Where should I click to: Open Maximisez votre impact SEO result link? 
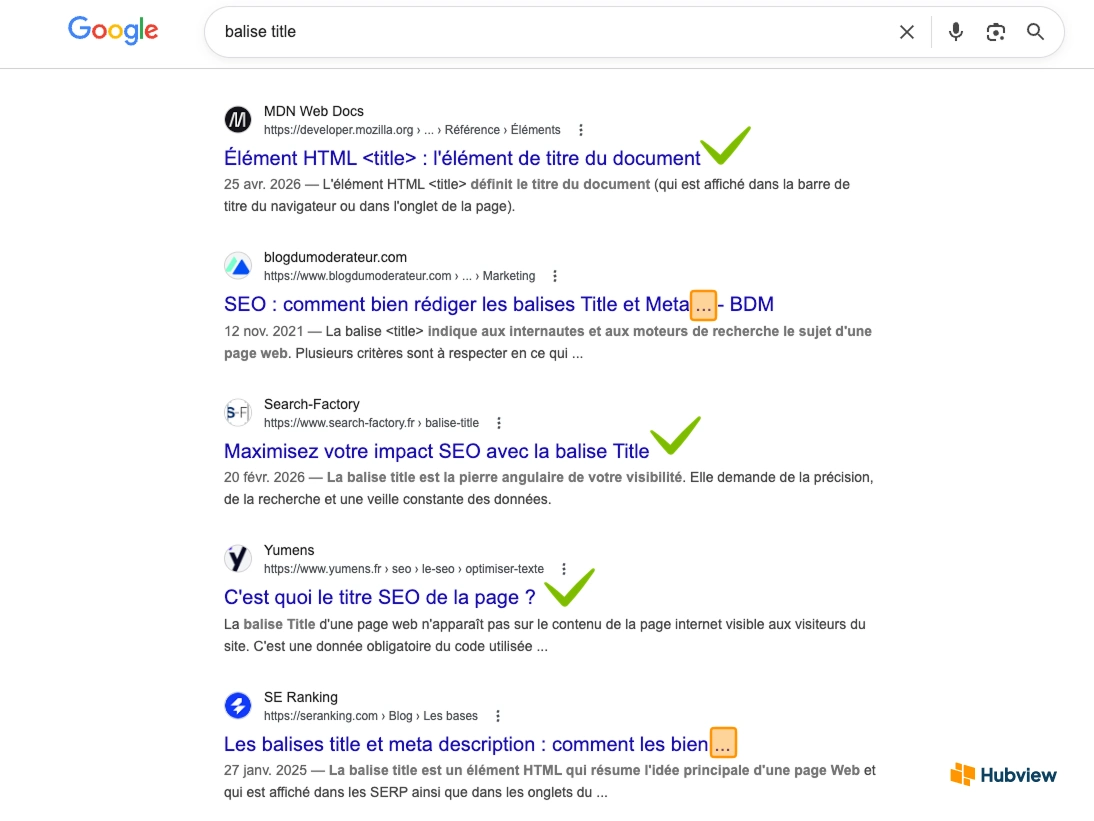[437, 451]
